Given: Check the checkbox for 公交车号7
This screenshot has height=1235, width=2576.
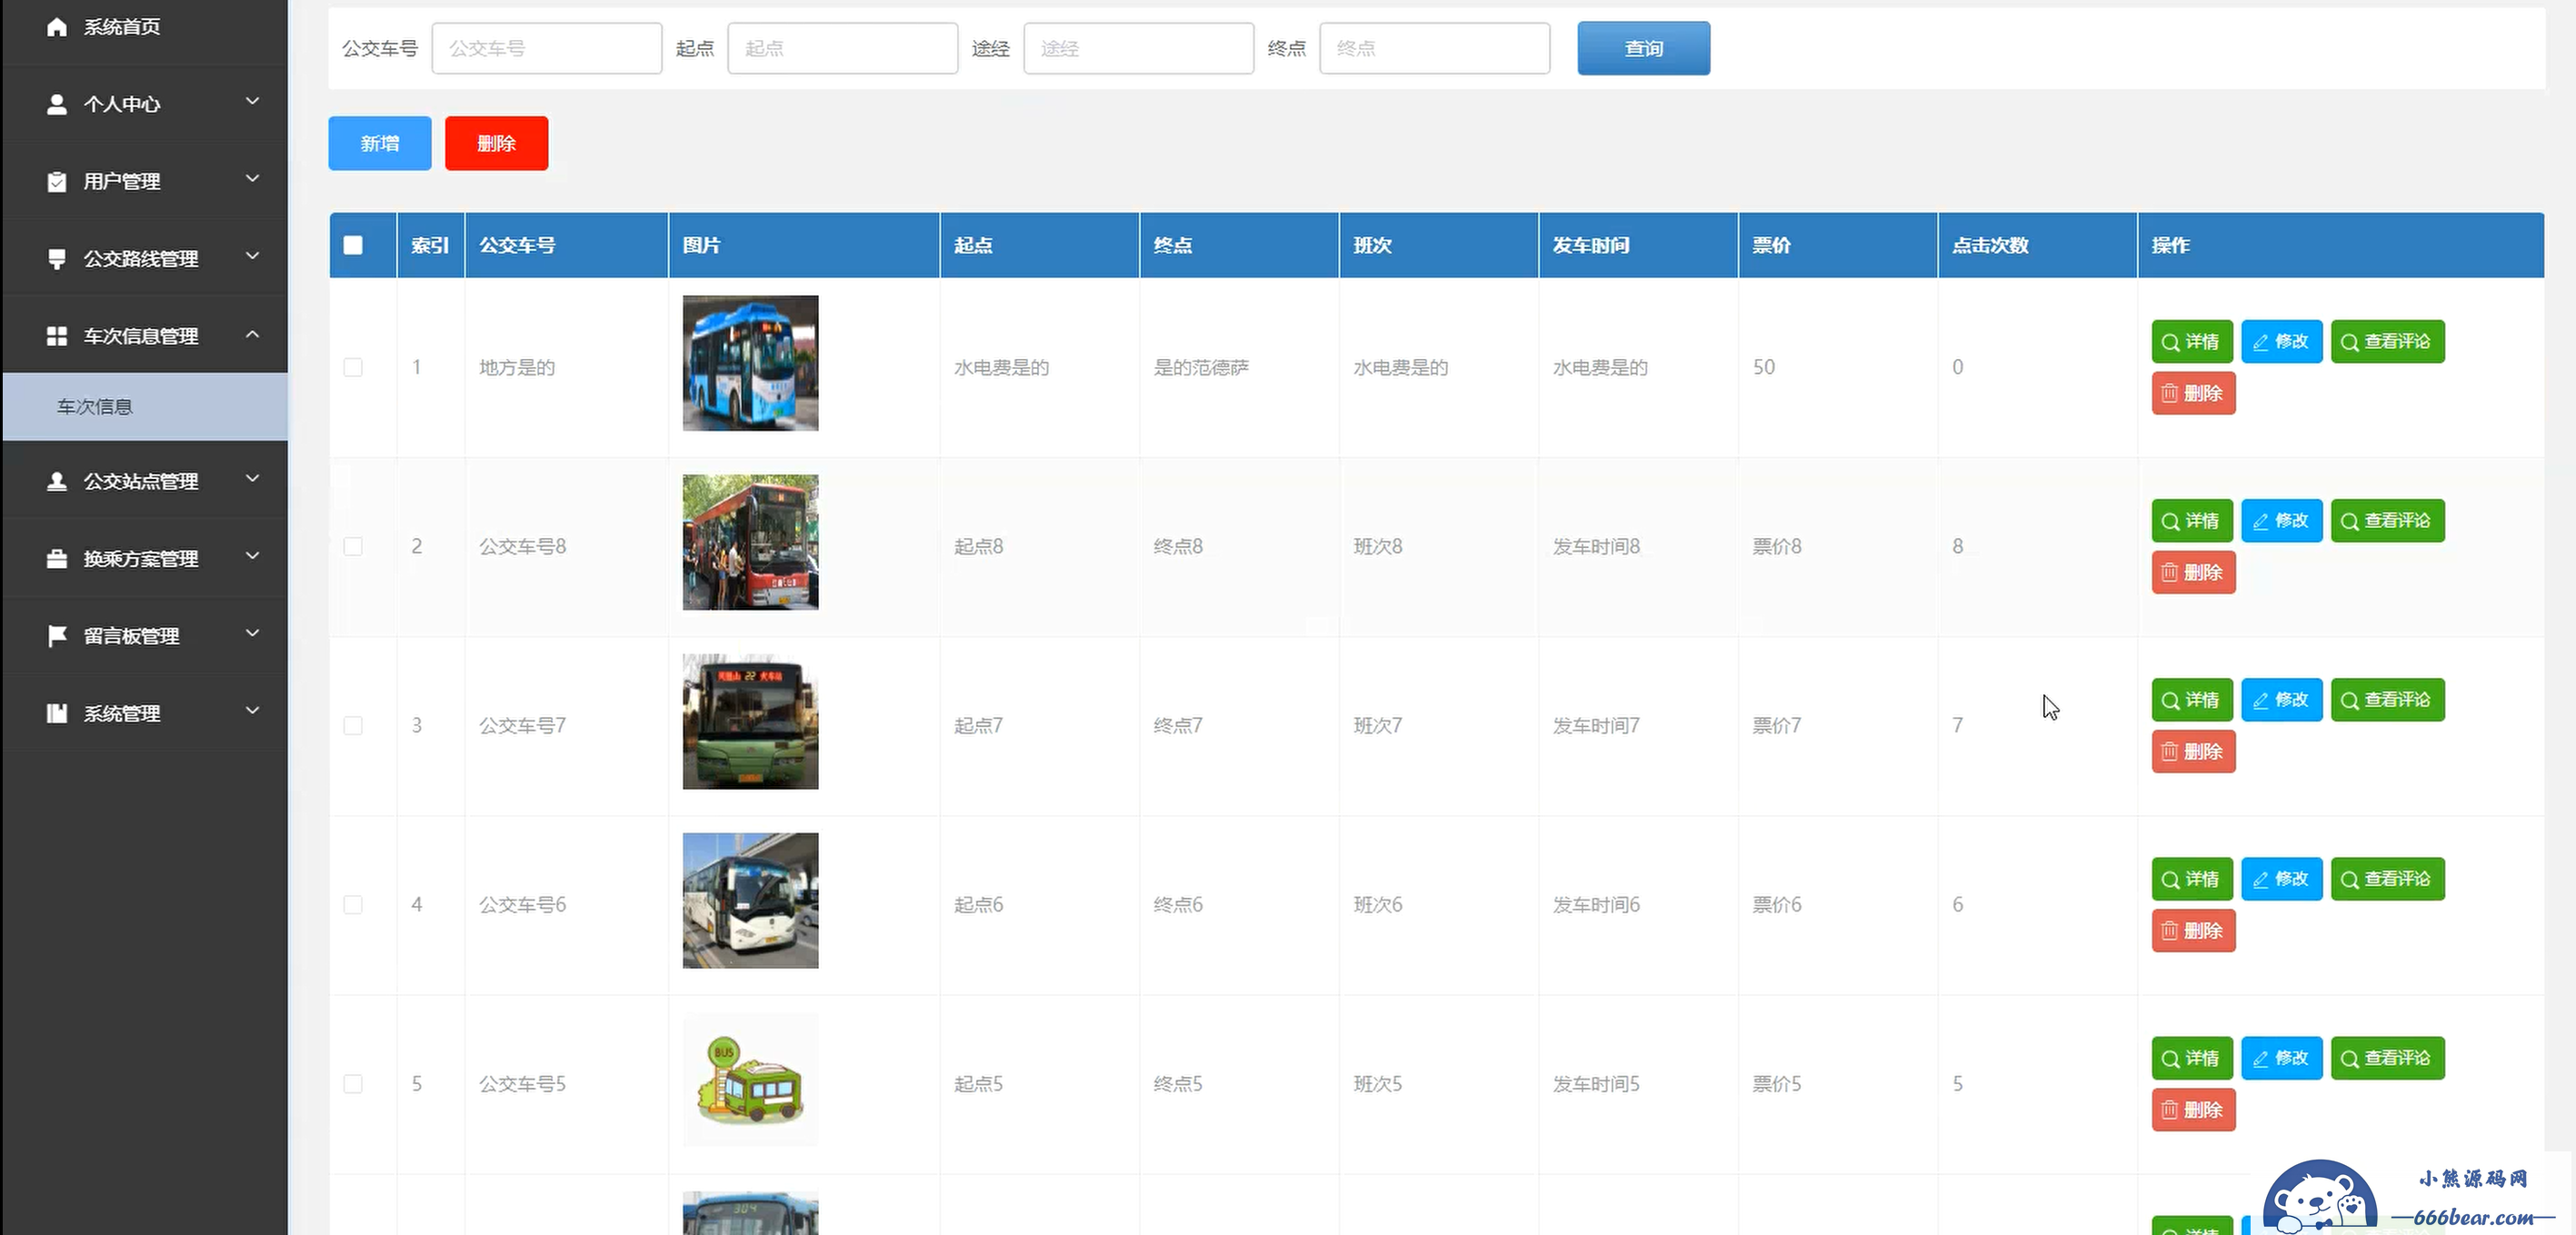Looking at the screenshot, I should (x=353, y=725).
